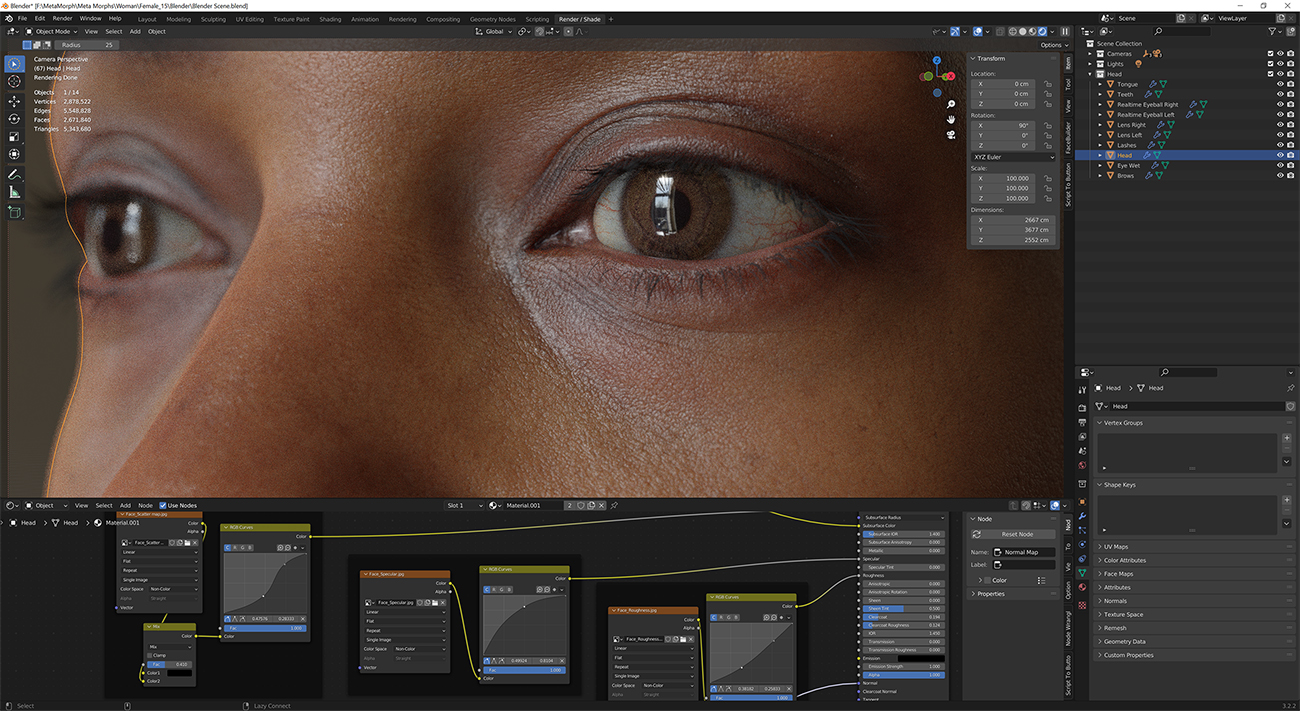
Task: Open the Render menu
Action: 62,18
